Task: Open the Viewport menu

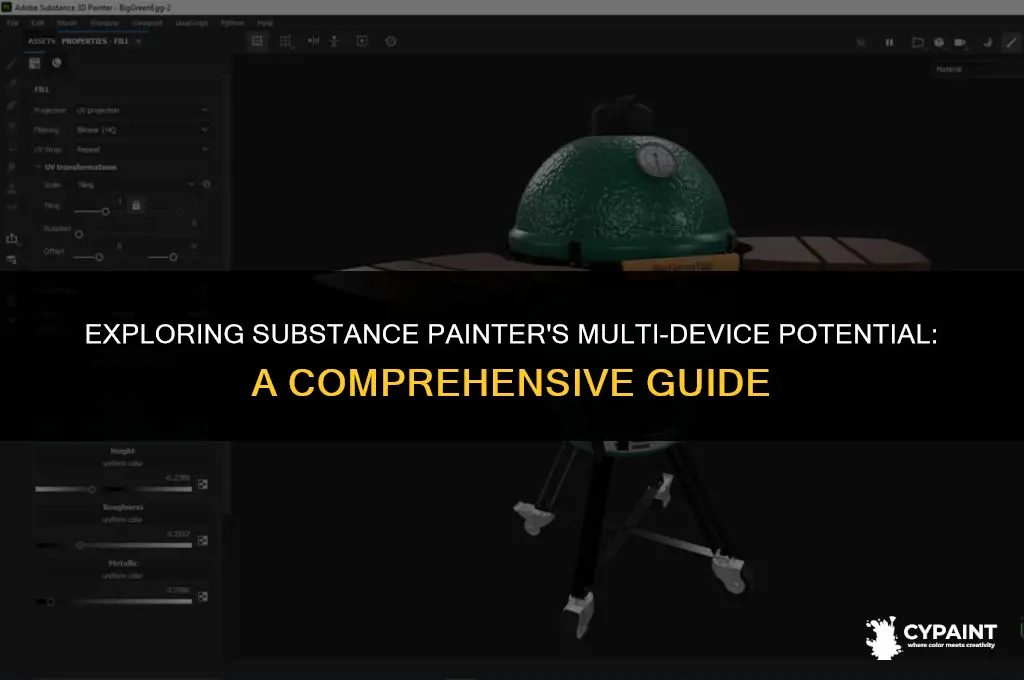Action: pos(147,23)
